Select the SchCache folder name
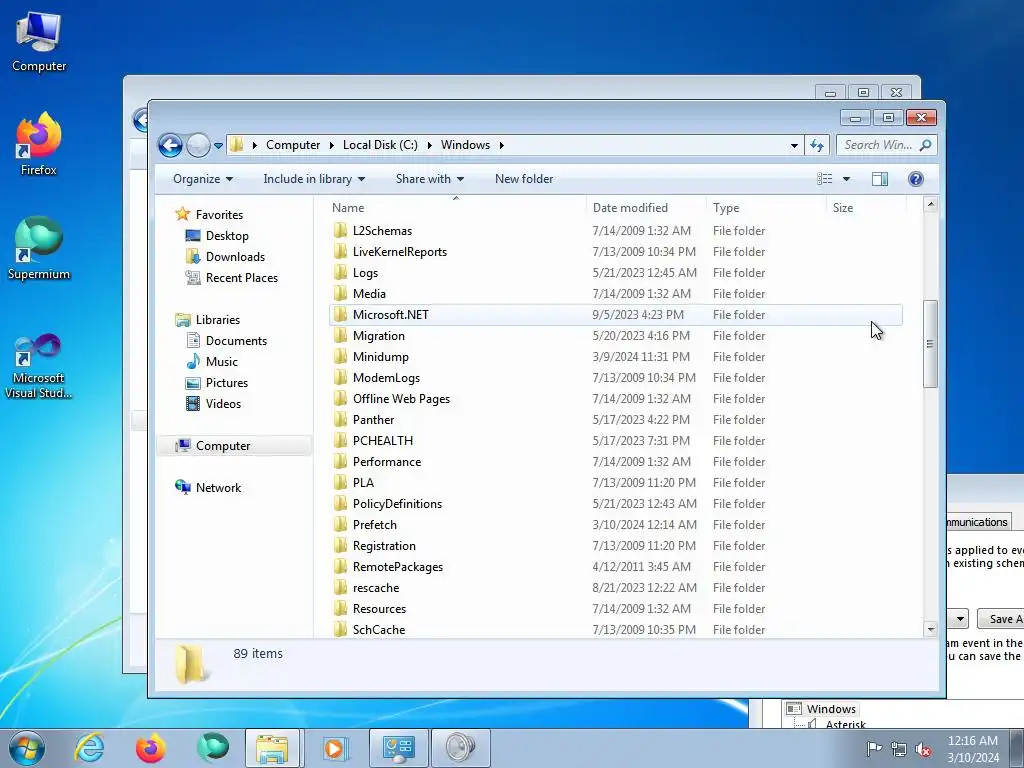1024x768 pixels. point(379,630)
